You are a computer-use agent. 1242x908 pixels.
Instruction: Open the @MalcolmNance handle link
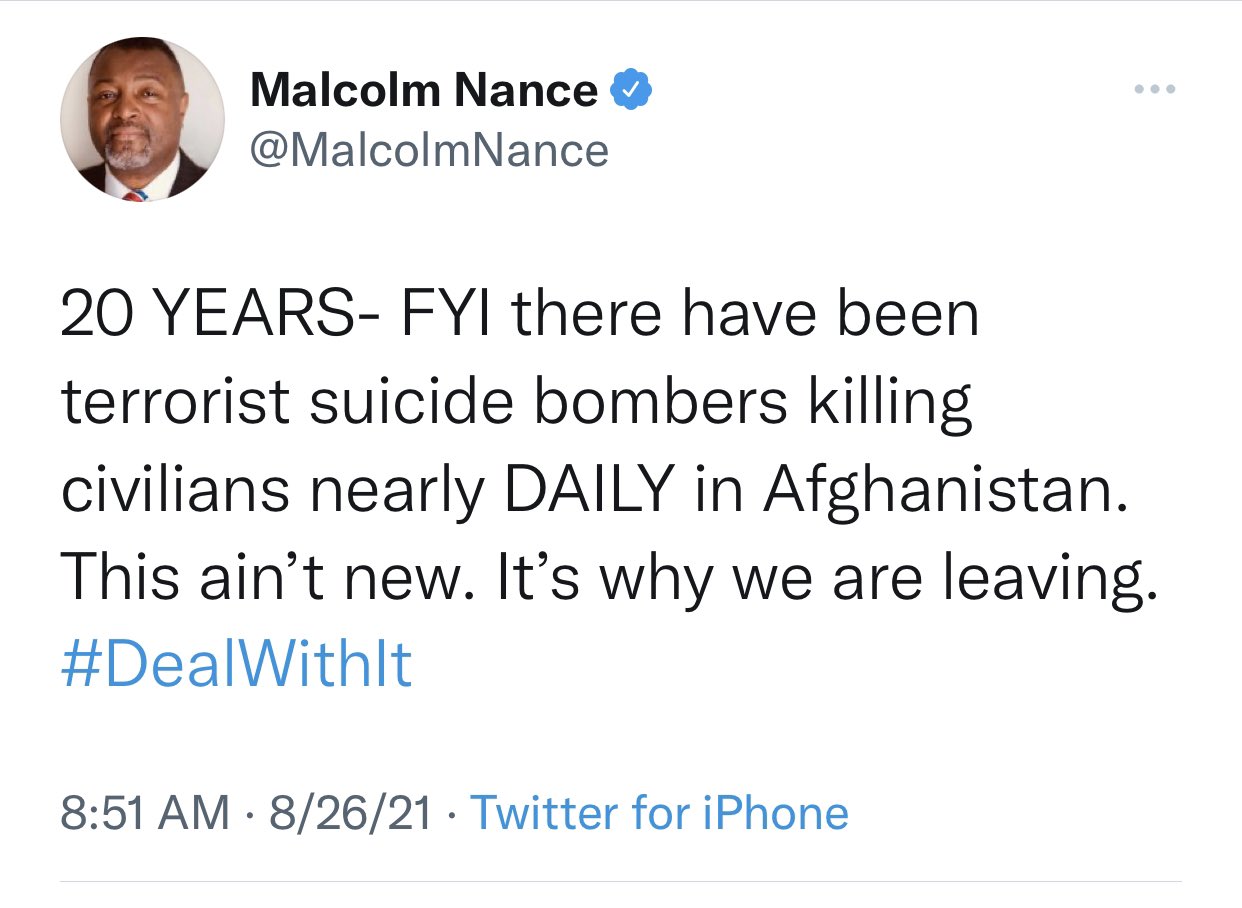(x=429, y=151)
